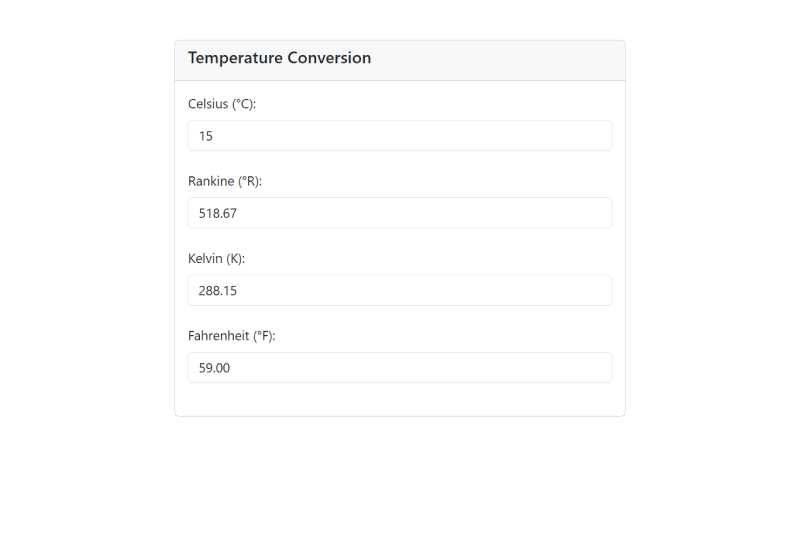Click the 288.15 value in Kelvin
The width and height of the screenshot is (800, 550).
218,290
